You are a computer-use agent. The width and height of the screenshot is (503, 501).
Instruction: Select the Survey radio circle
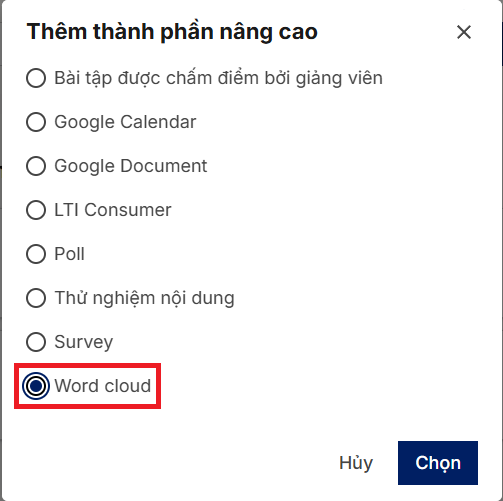(x=36, y=342)
